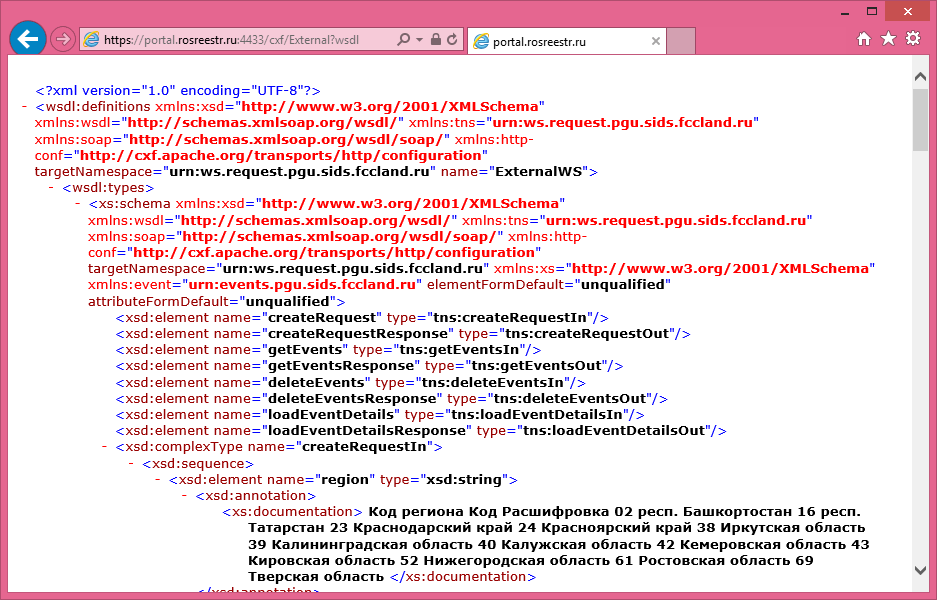Click the Internet Explorer page icon in address bar
The width and height of the screenshot is (937, 600).
[x=91, y=39]
